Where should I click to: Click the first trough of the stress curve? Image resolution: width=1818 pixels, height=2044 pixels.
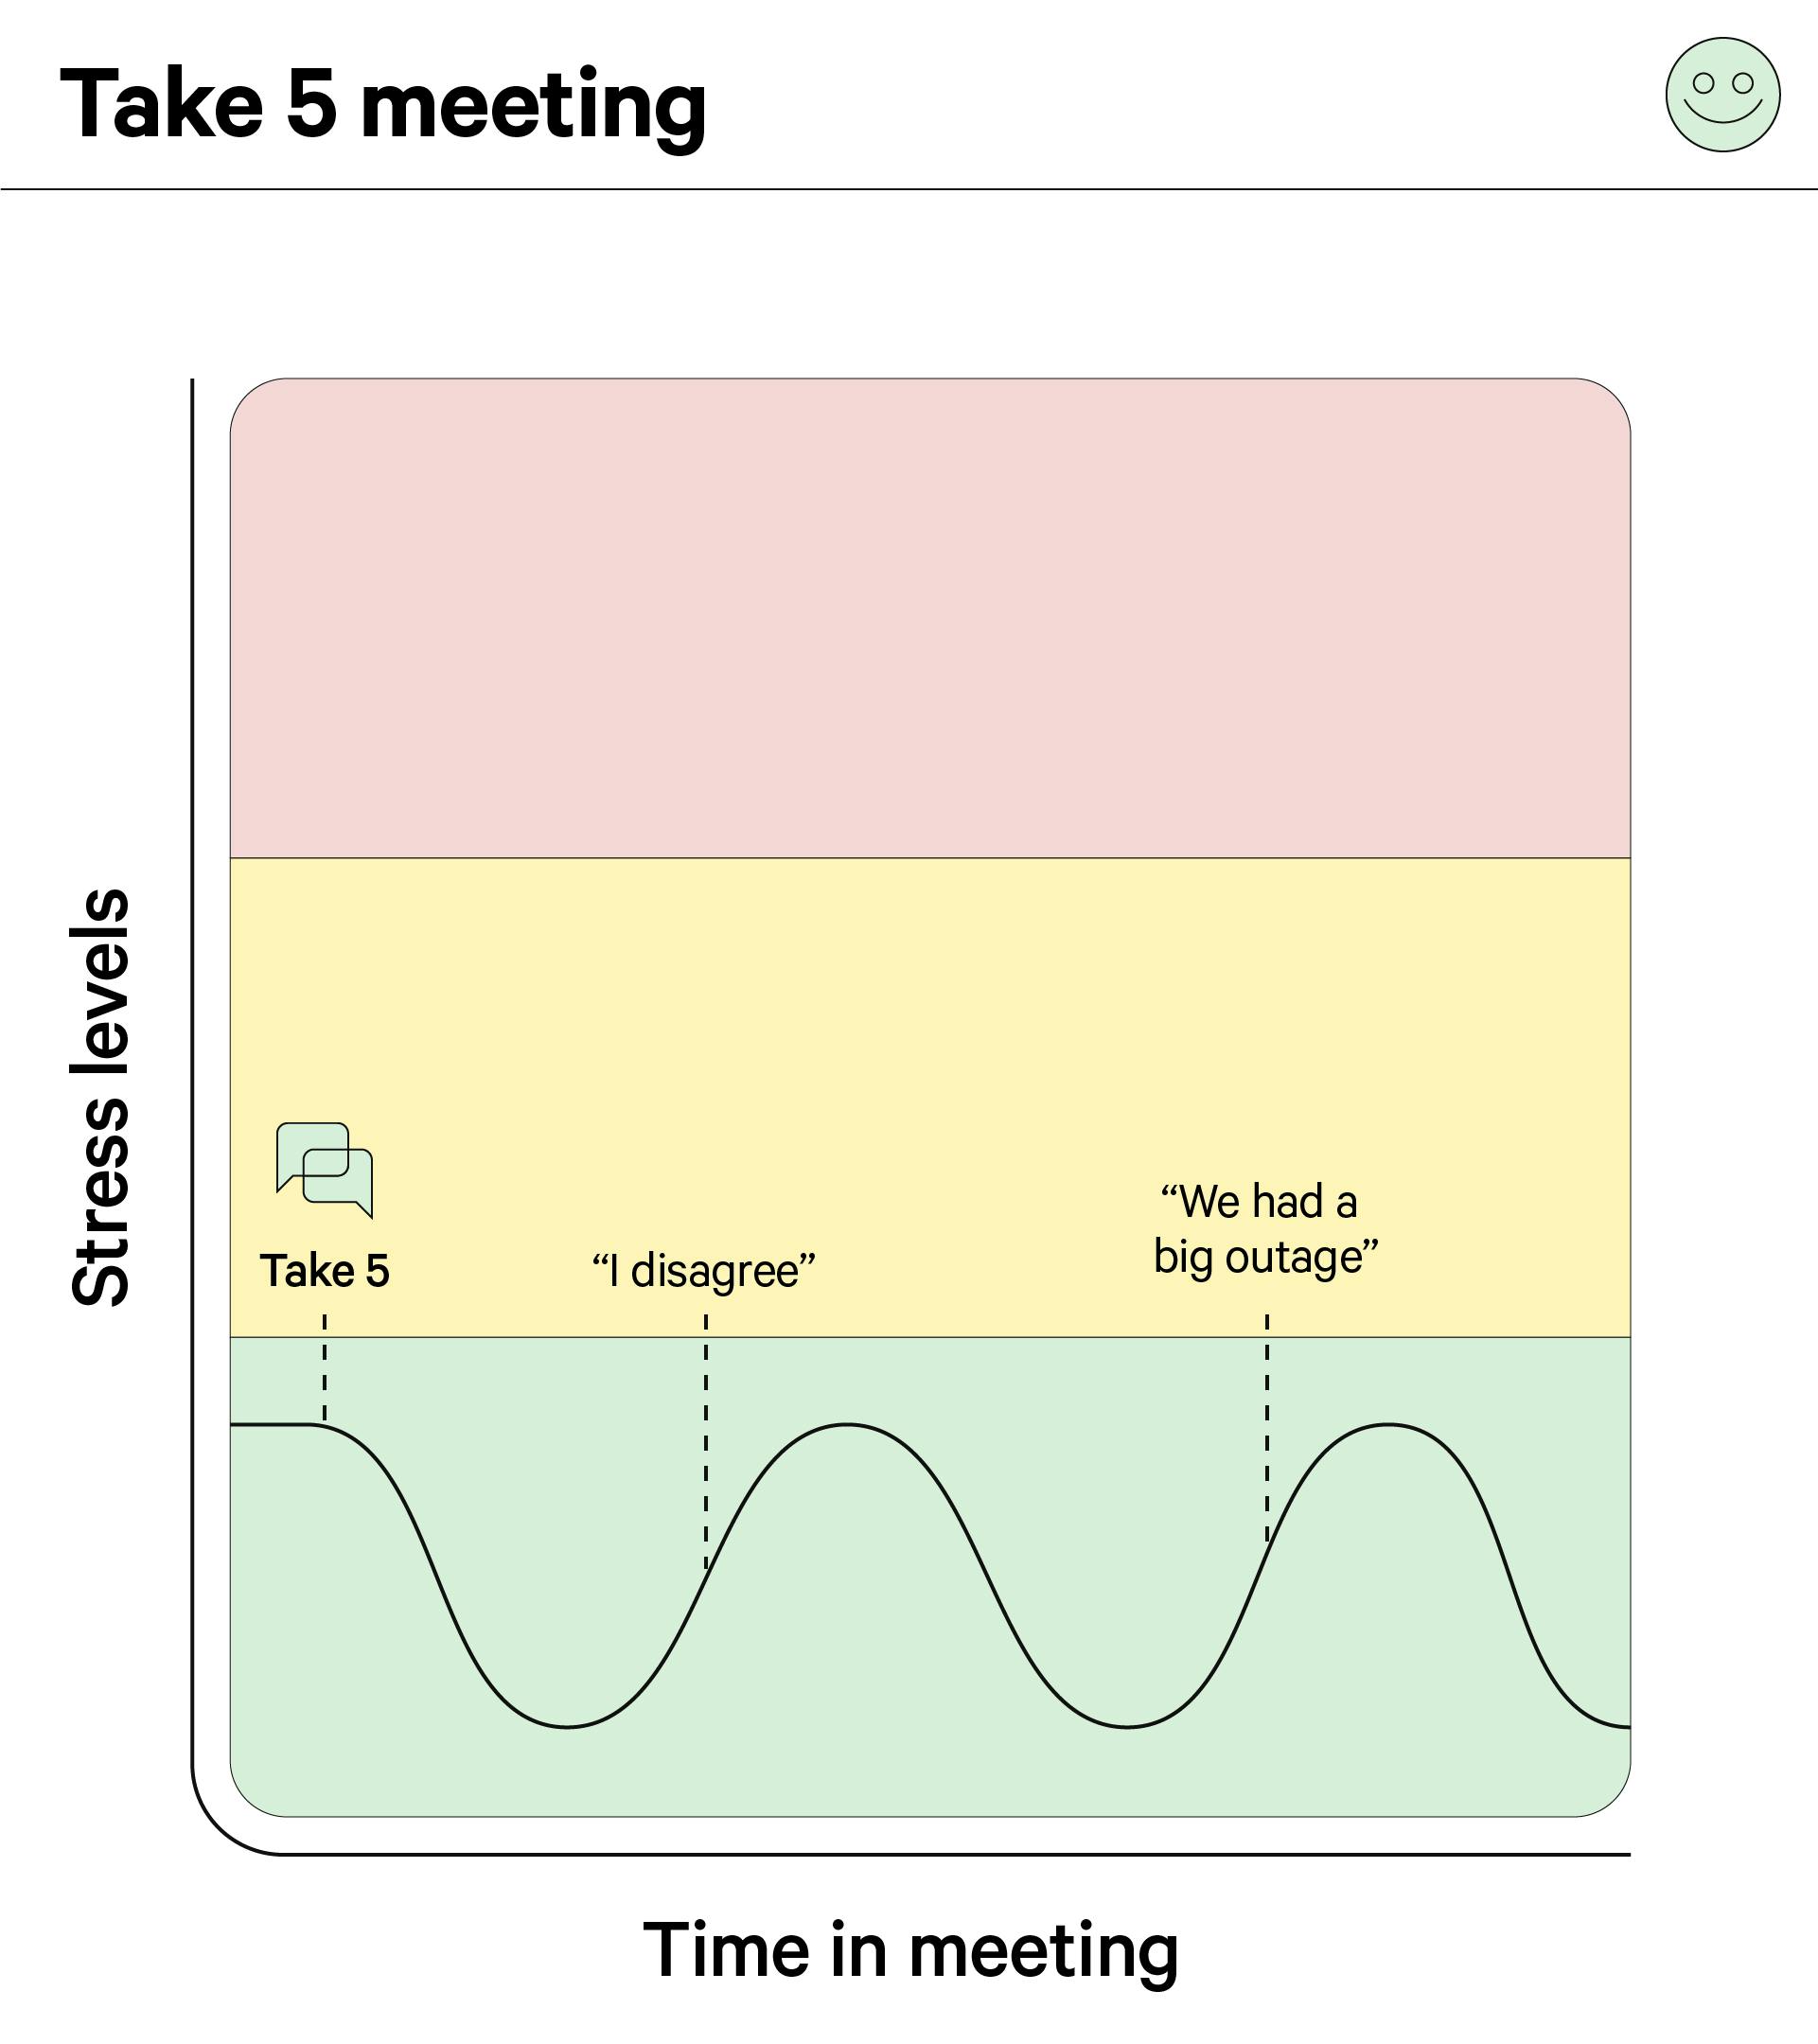567,1726
